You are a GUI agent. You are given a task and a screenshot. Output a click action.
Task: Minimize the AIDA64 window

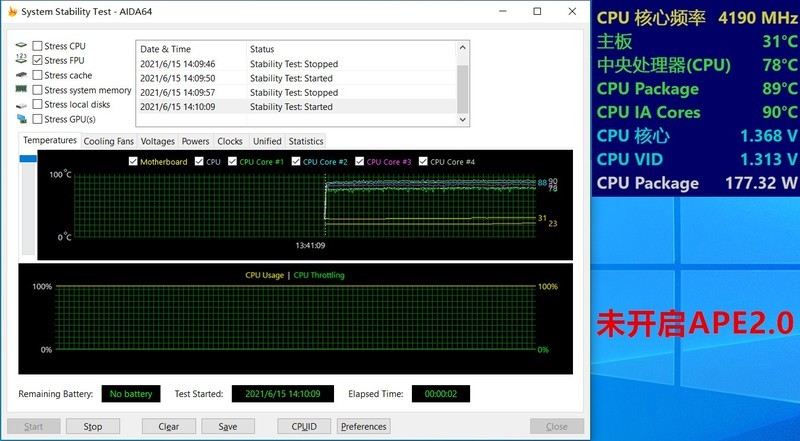tap(502, 11)
